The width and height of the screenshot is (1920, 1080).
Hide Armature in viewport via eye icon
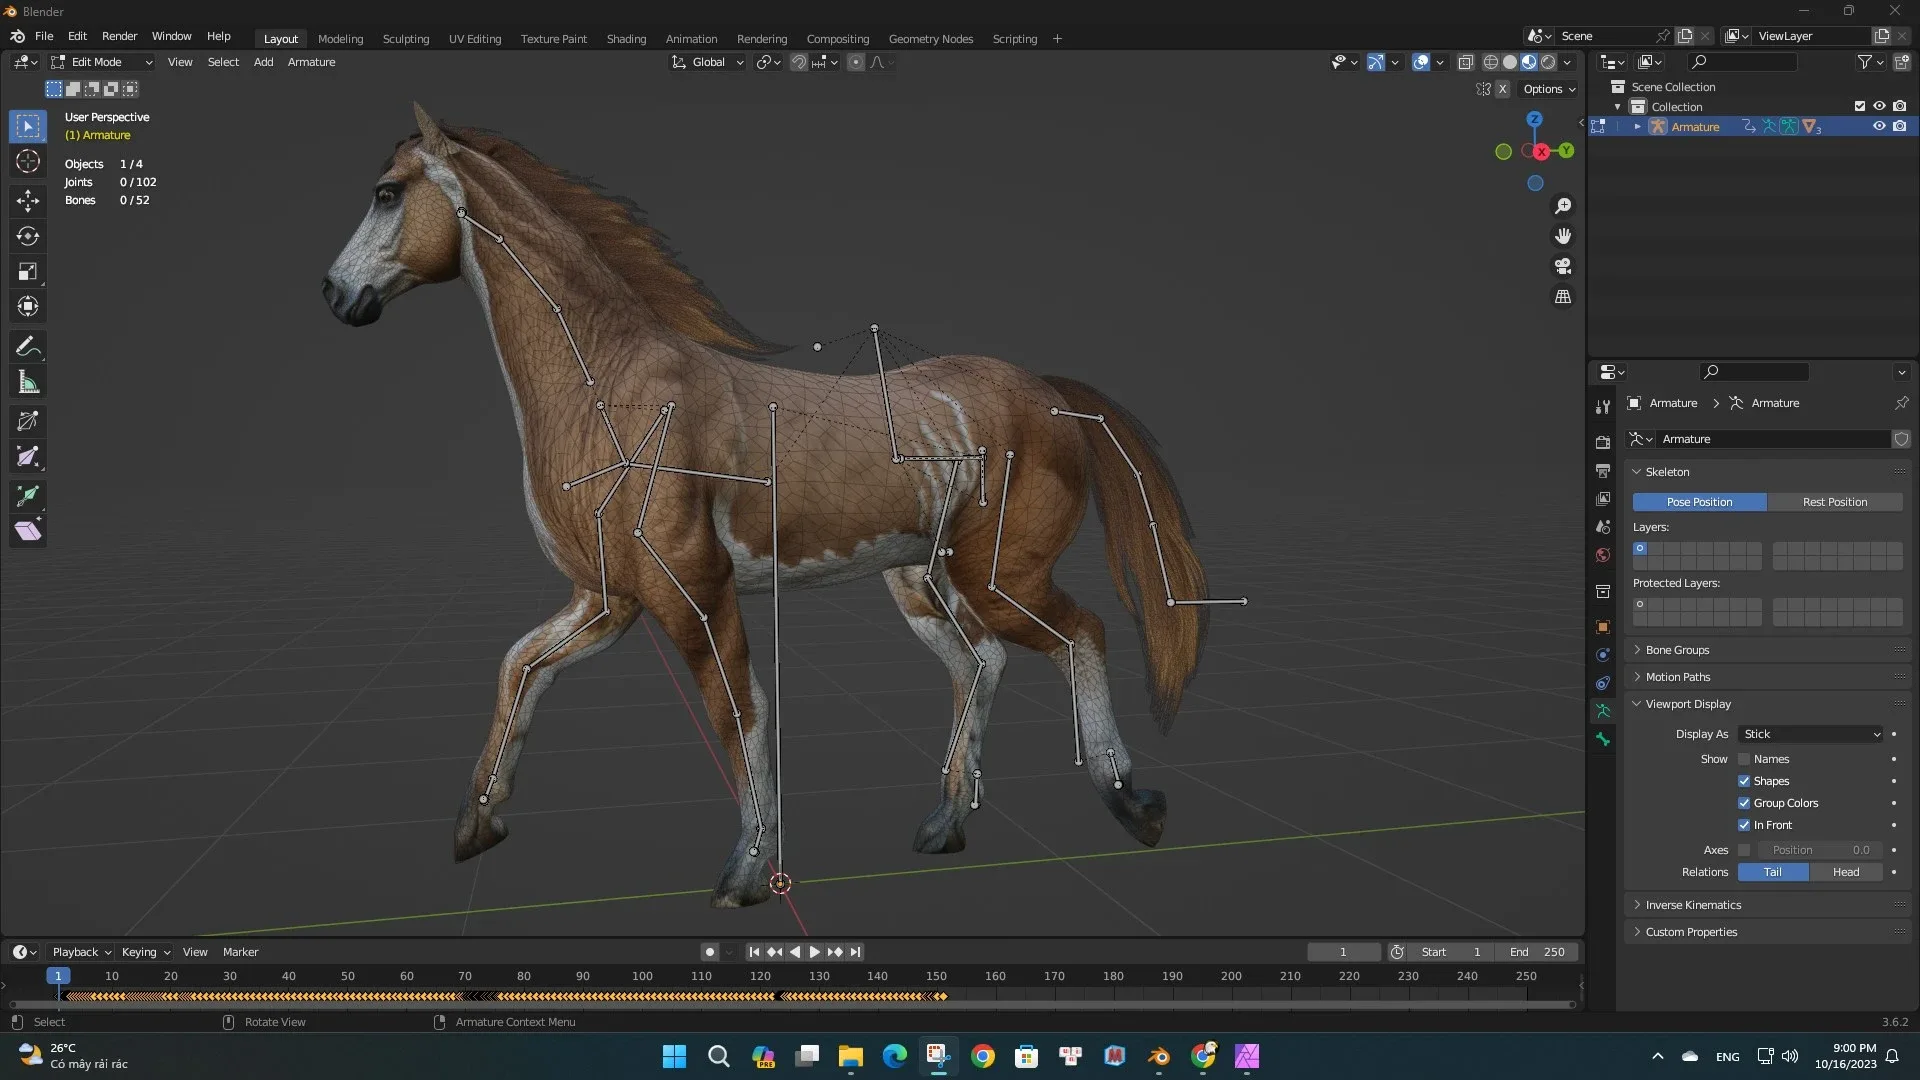point(1879,126)
